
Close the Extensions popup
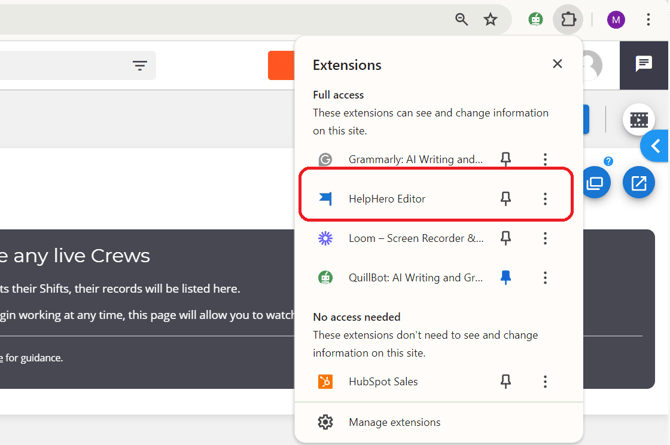[557, 64]
